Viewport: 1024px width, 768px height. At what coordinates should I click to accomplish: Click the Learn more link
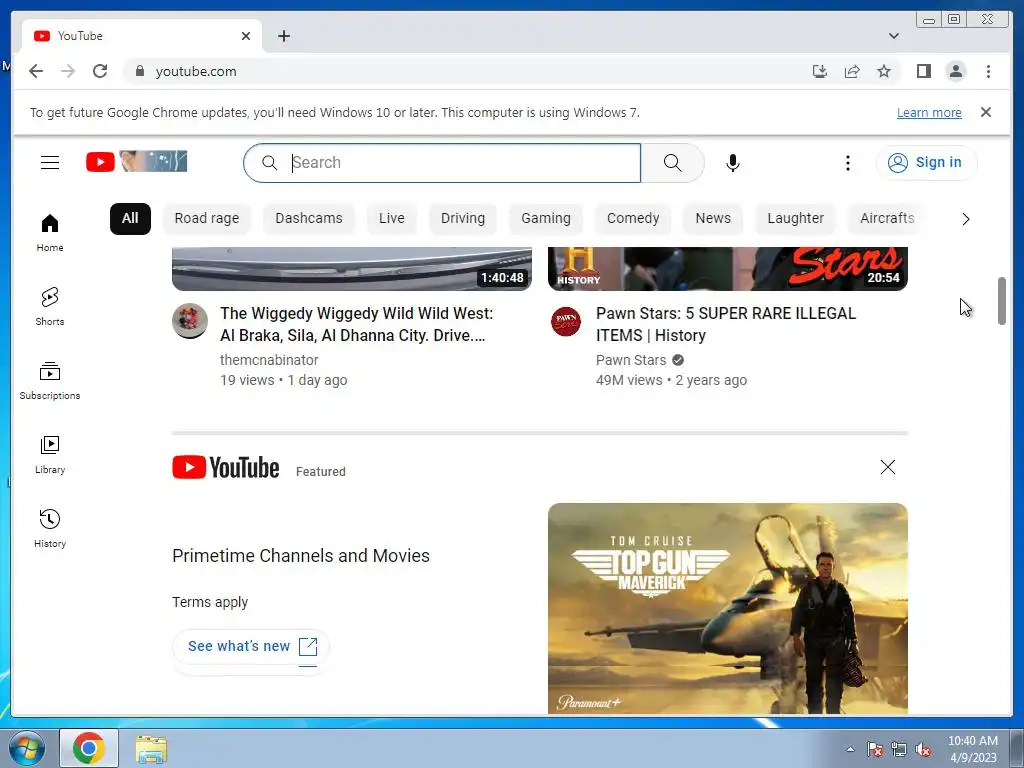929,112
